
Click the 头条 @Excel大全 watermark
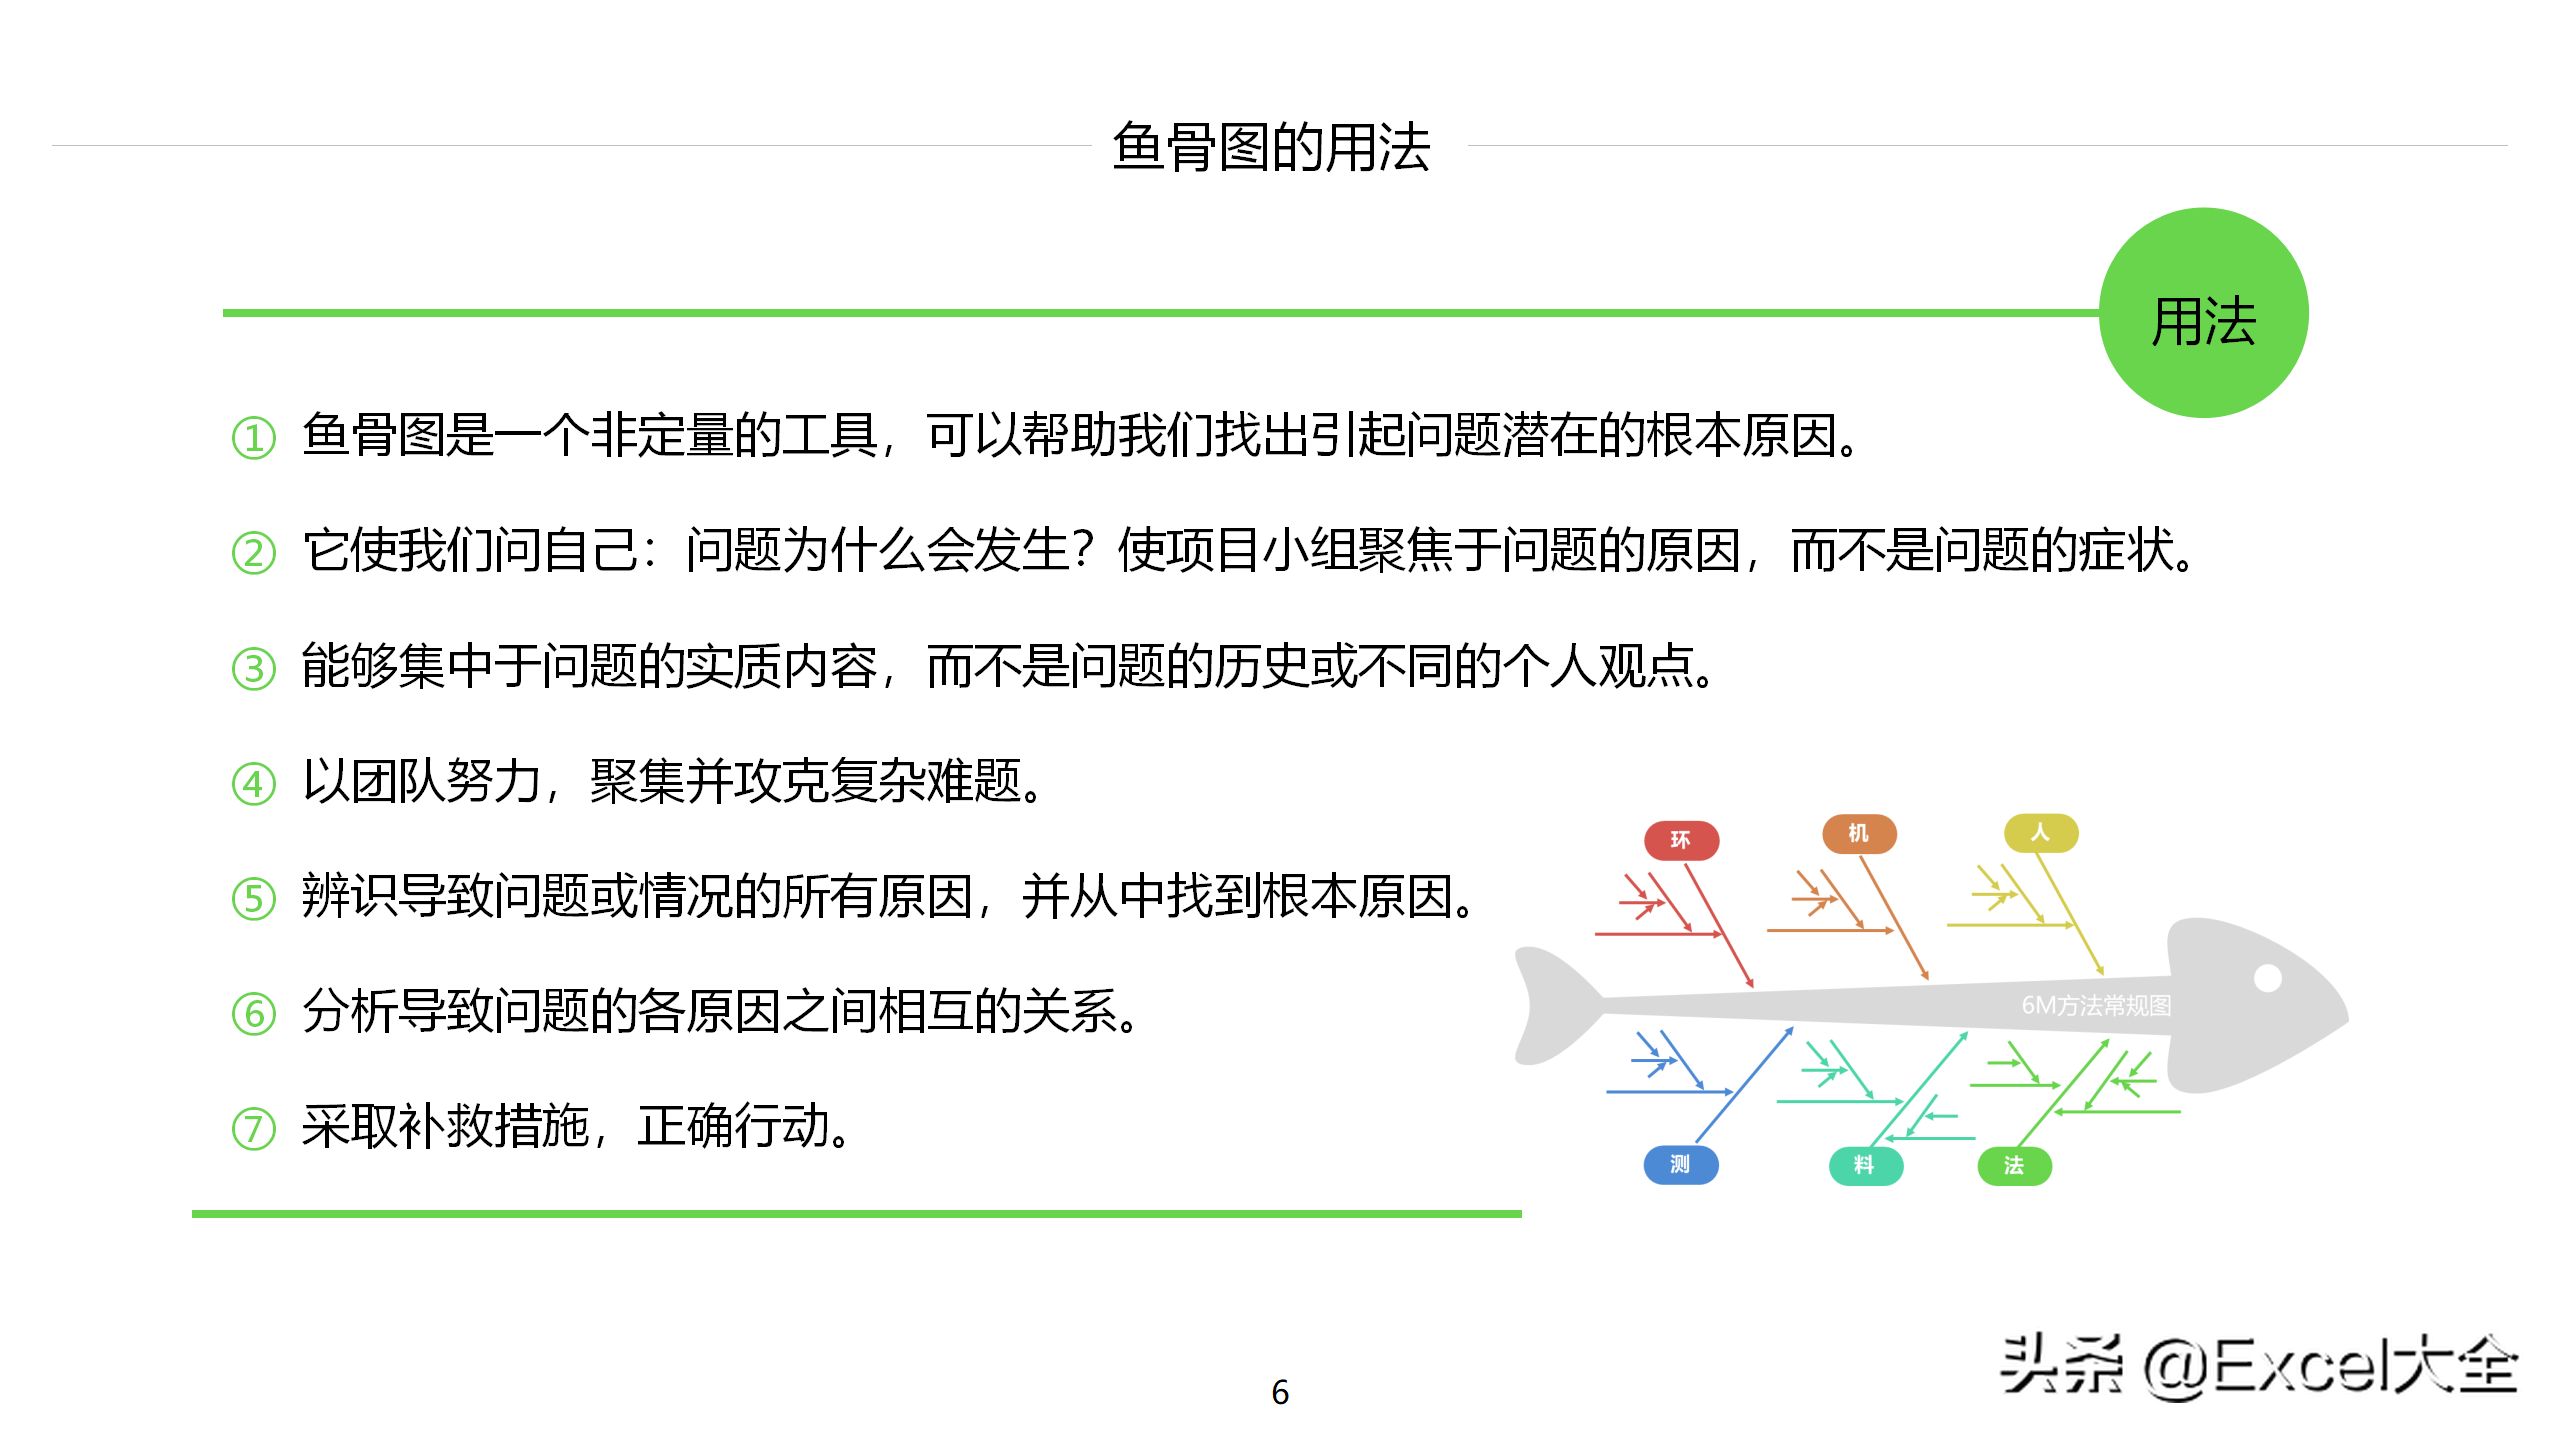pyautogui.click(x=2258, y=1366)
